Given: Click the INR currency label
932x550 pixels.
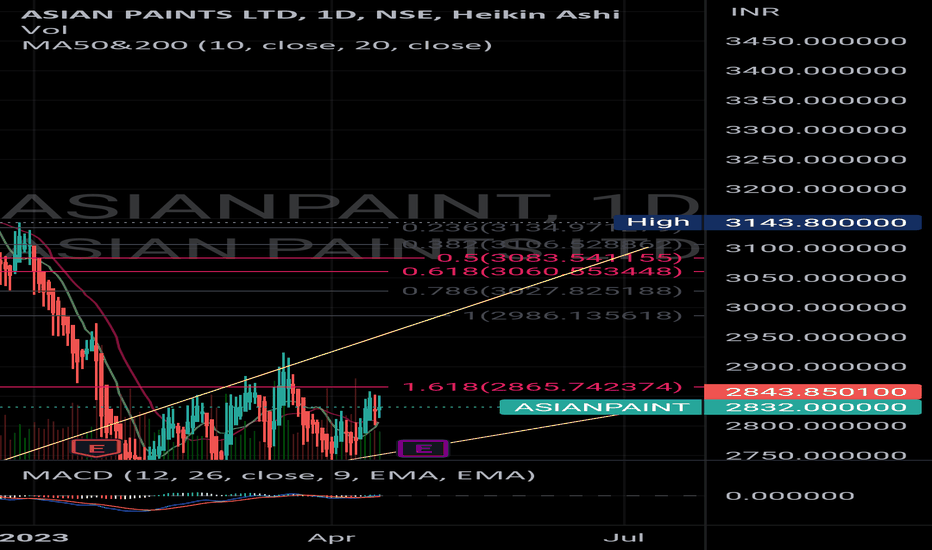Looking at the screenshot, I should pyautogui.click(x=755, y=12).
